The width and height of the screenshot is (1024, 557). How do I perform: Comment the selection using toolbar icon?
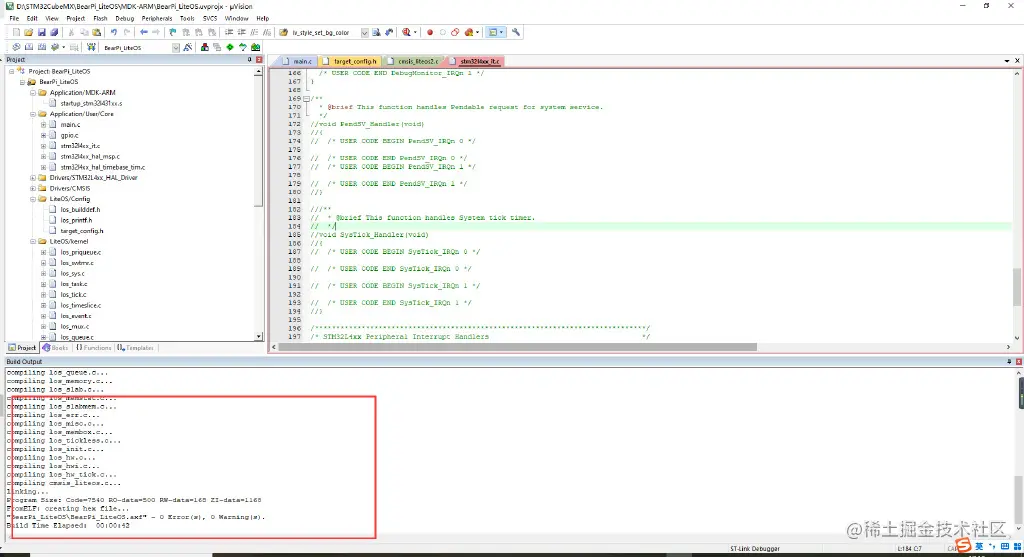[254, 32]
